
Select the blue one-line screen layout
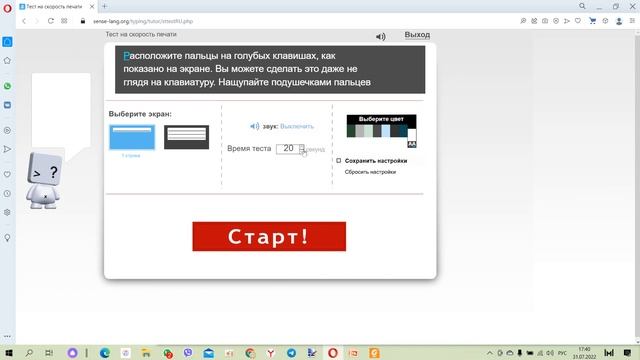click(132, 137)
